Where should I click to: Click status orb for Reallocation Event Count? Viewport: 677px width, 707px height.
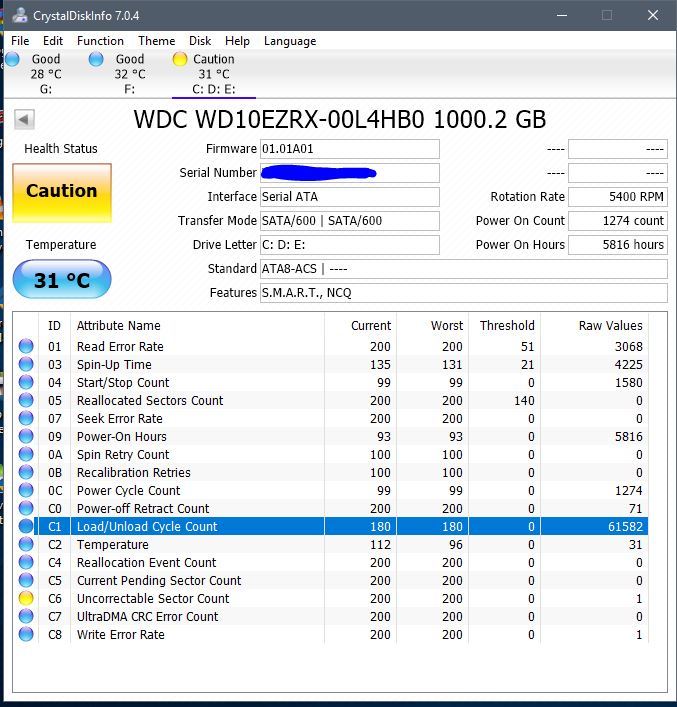(x=26, y=563)
